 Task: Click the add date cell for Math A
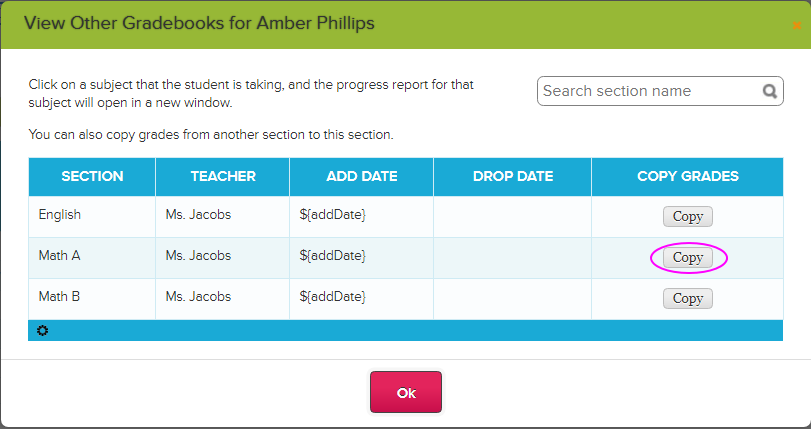(333, 256)
